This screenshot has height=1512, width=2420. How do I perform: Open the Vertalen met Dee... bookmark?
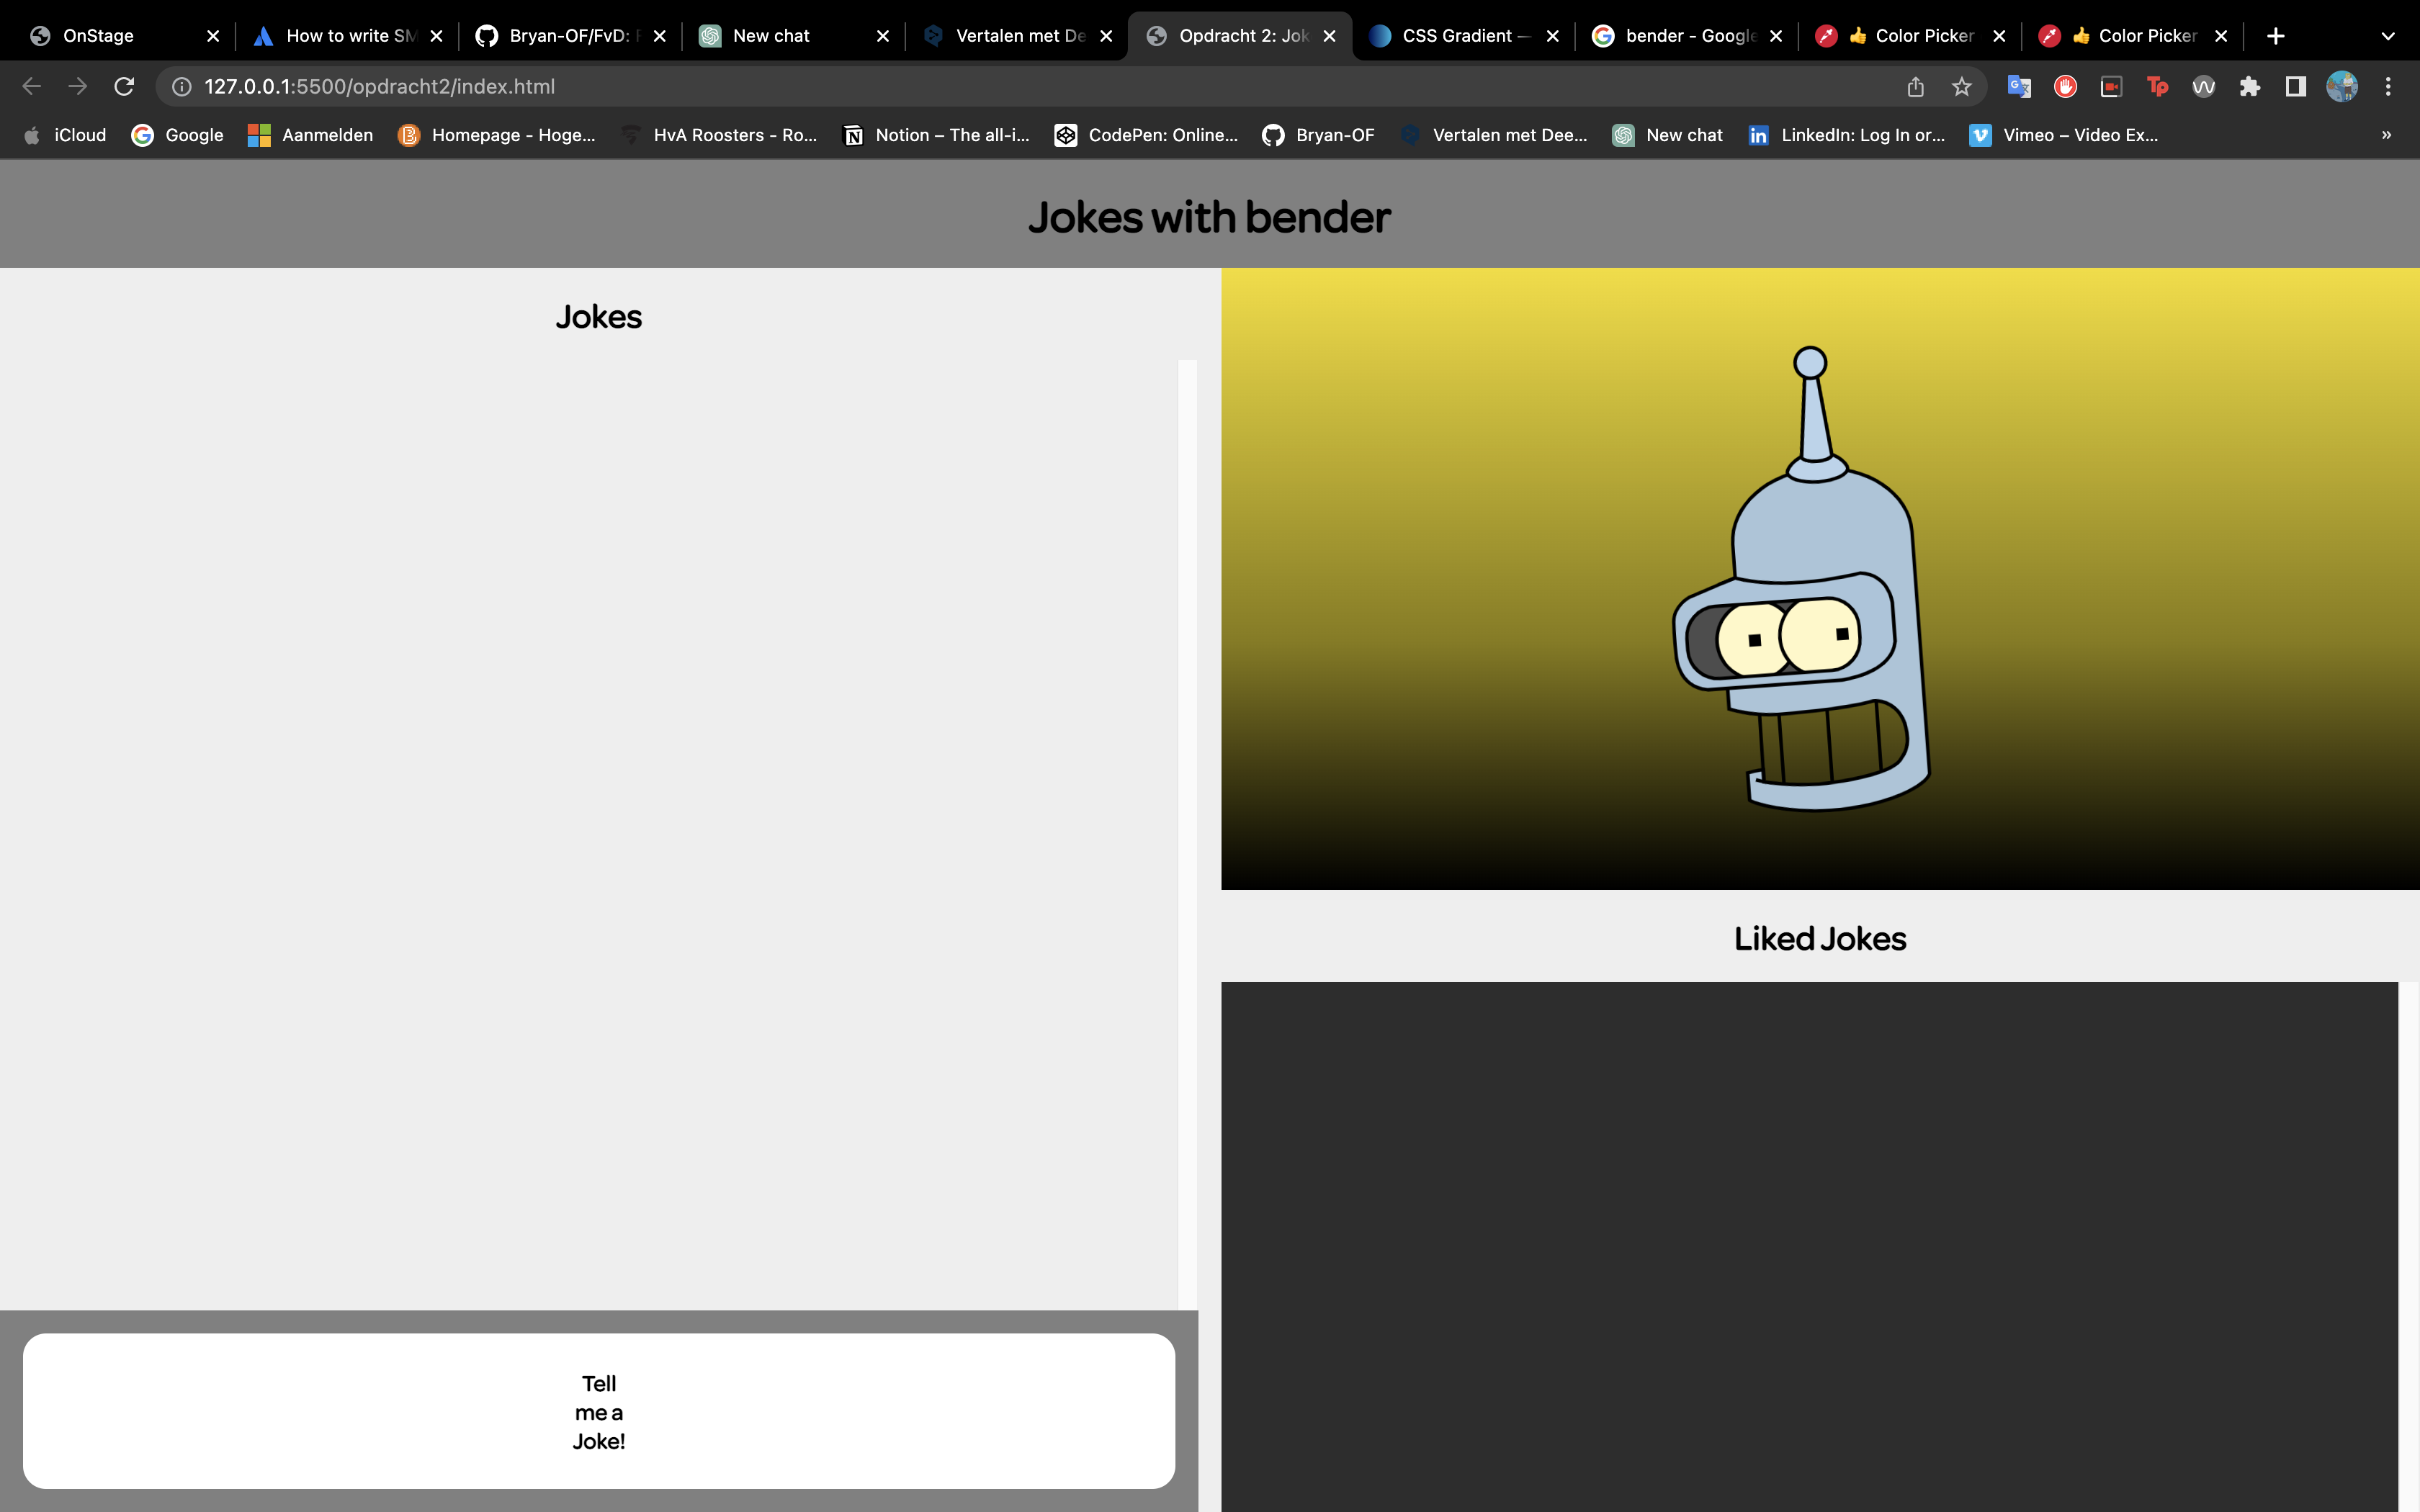tap(1494, 135)
